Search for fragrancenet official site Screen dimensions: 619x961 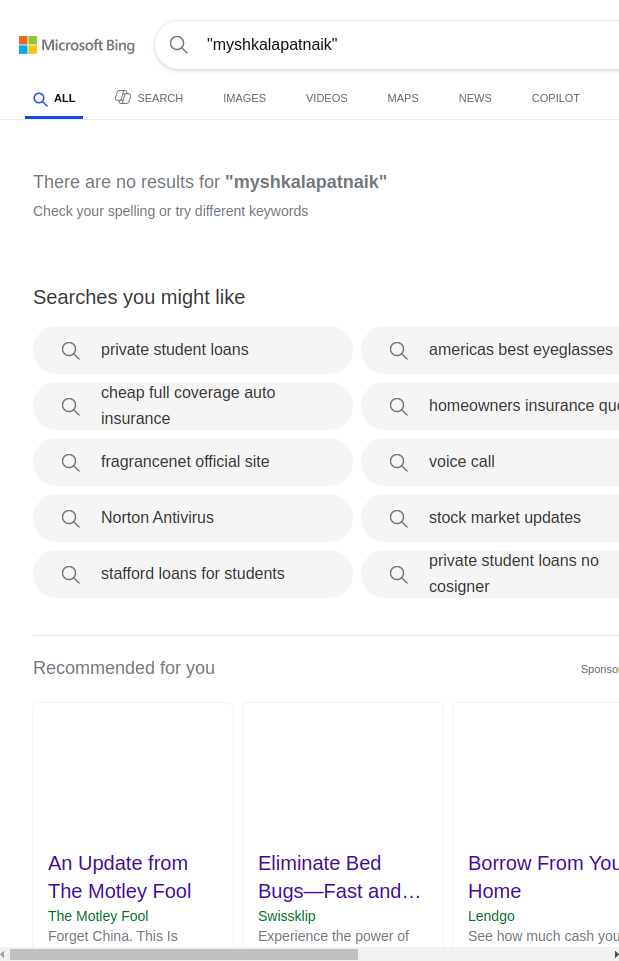pos(192,462)
